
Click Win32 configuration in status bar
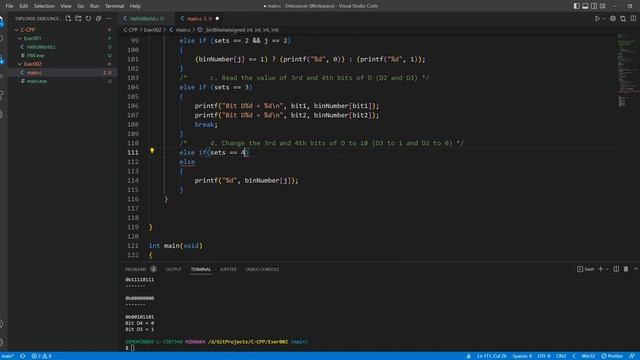[588, 356]
